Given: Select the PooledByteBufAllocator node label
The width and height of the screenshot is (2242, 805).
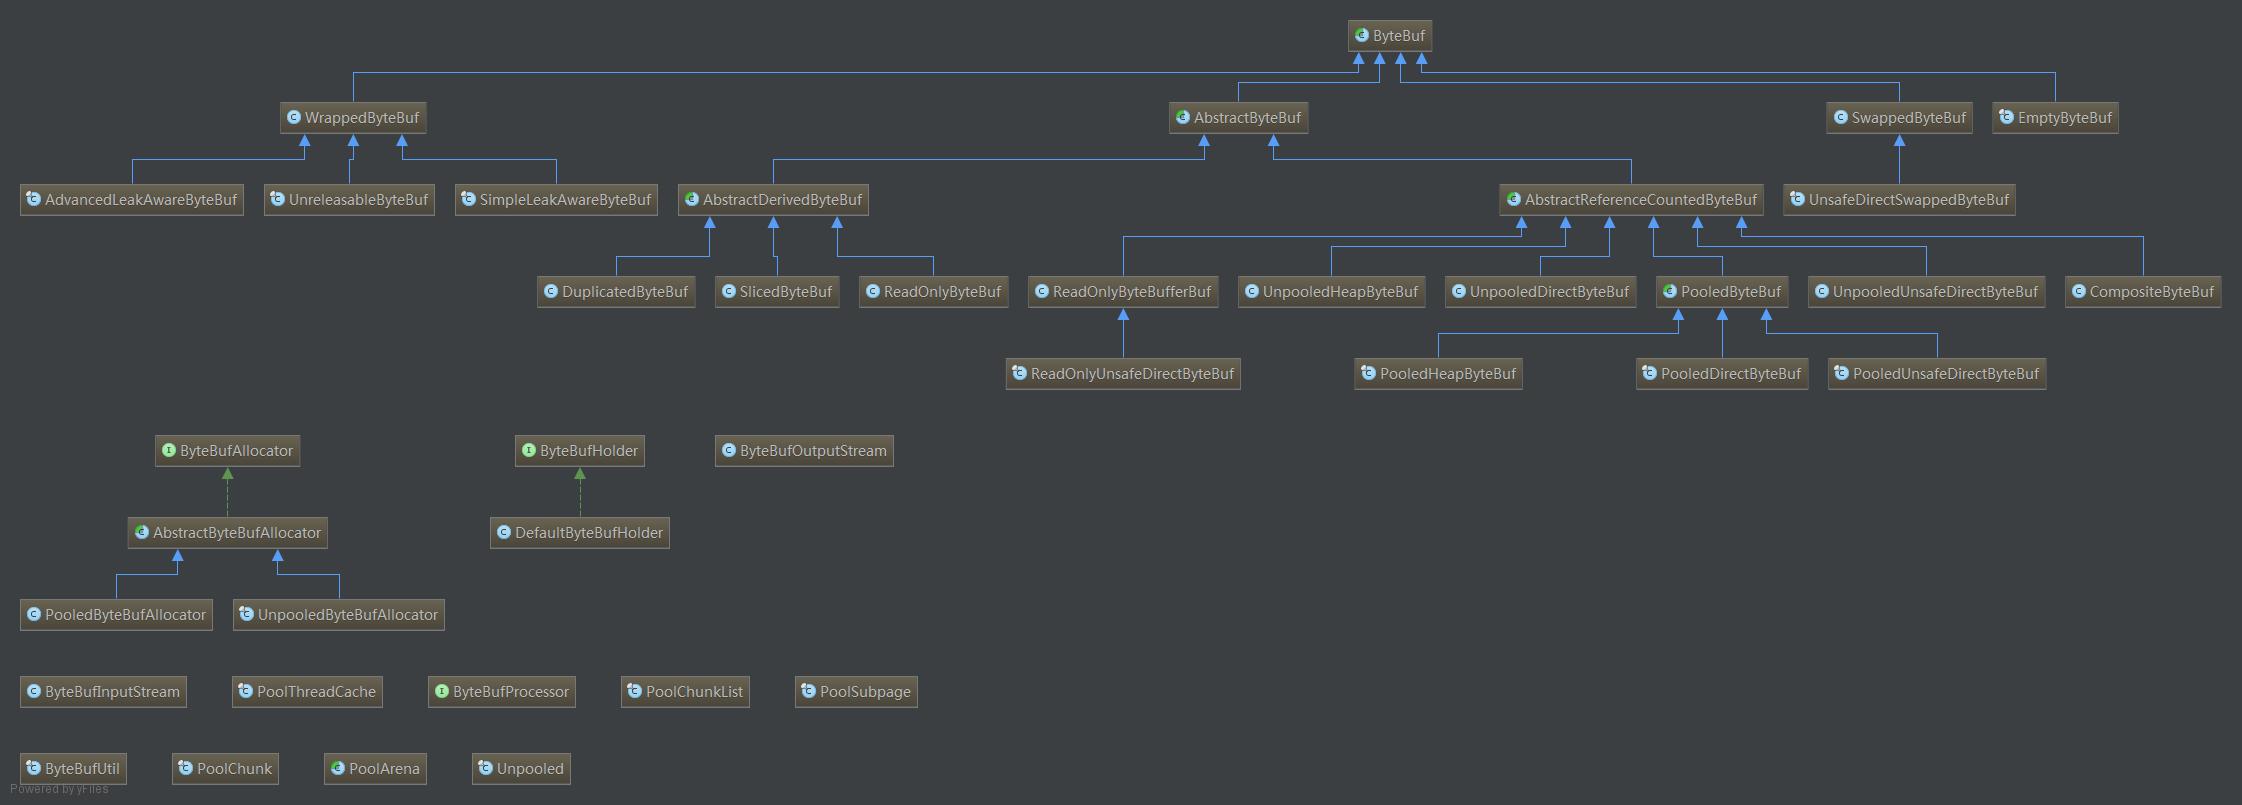Looking at the screenshot, I should click(125, 615).
